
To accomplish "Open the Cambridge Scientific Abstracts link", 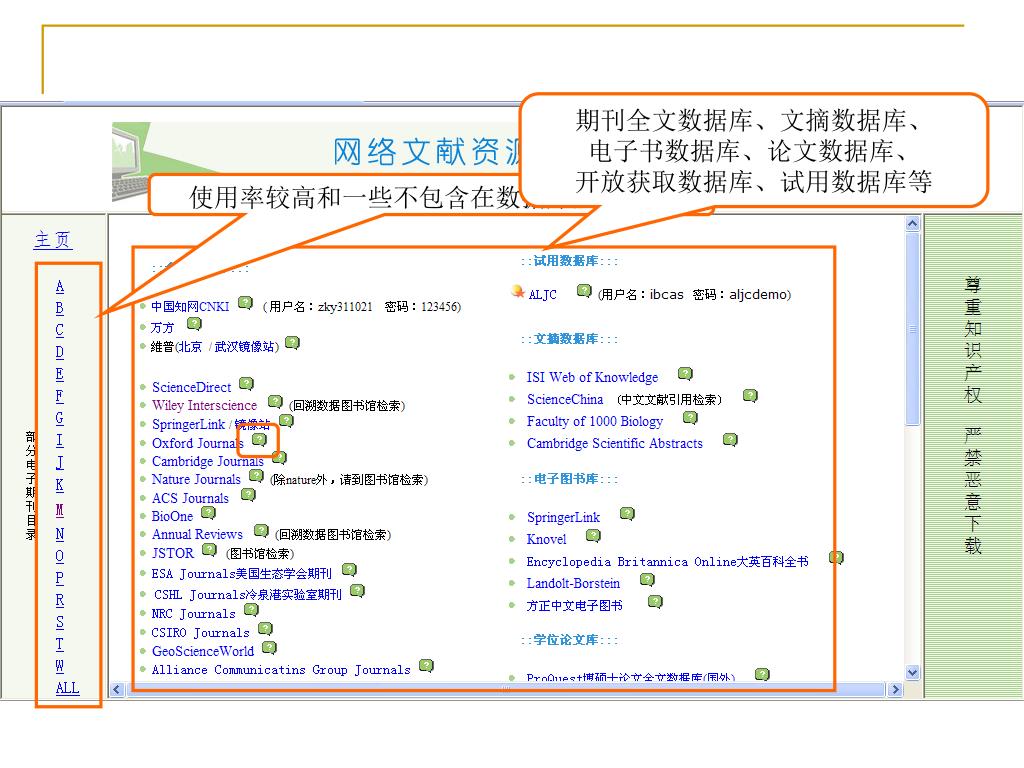I will (615, 443).
